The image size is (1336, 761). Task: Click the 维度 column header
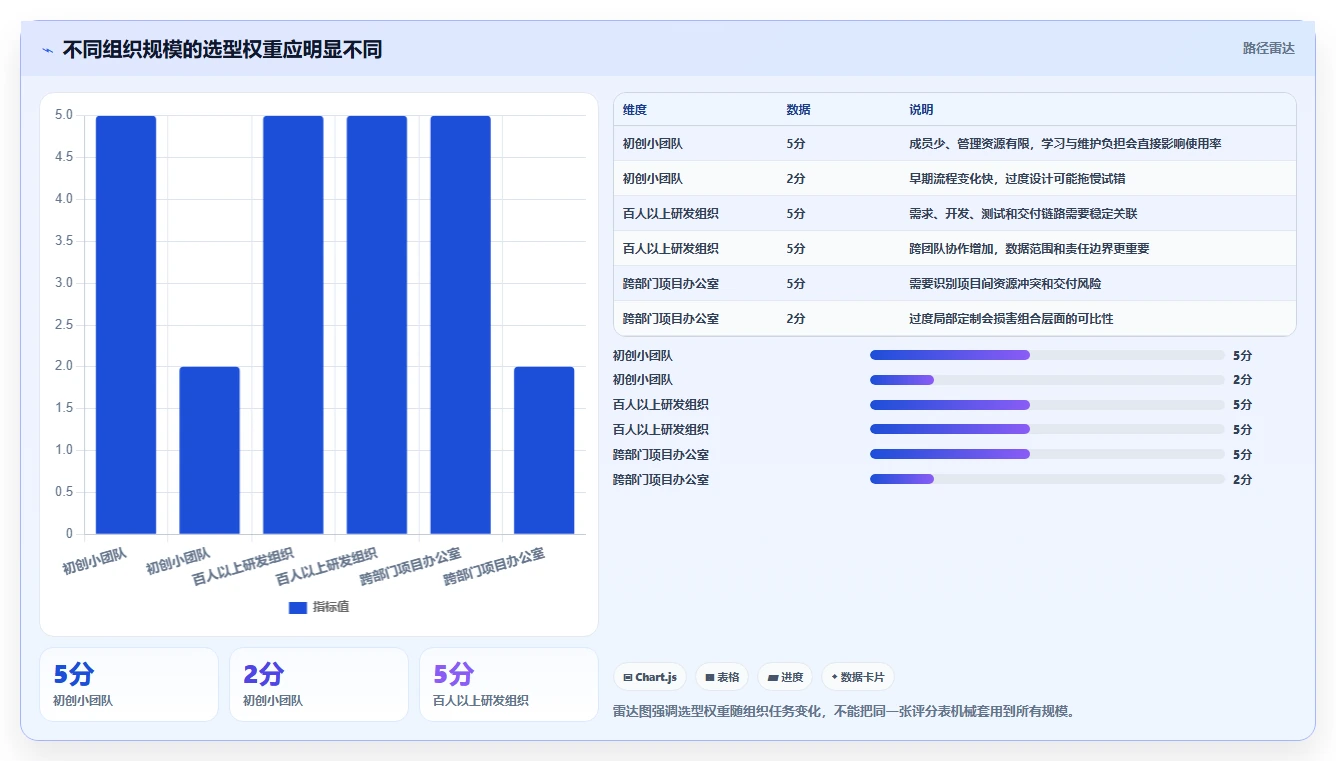click(635, 110)
